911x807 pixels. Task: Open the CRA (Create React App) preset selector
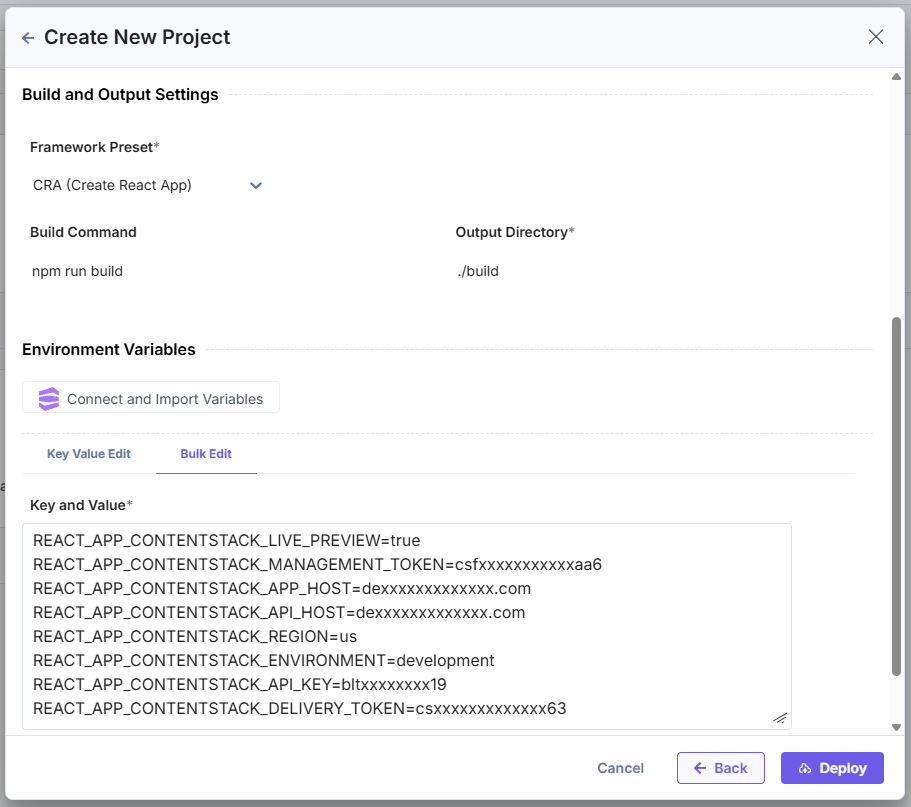tap(113, 185)
